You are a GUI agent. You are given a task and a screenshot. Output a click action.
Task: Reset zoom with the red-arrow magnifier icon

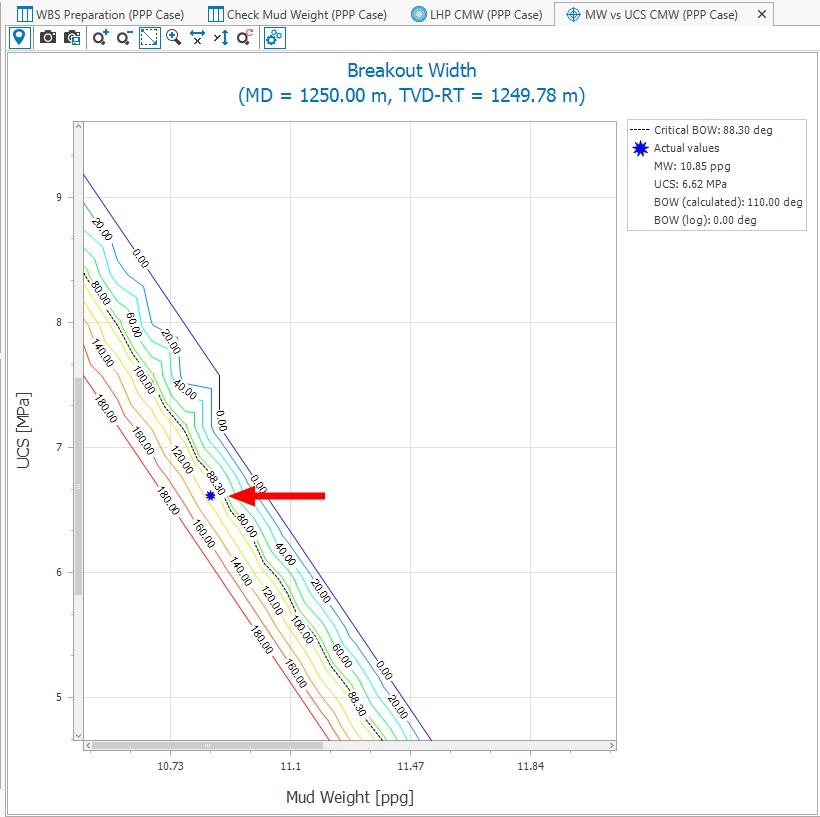click(245, 38)
